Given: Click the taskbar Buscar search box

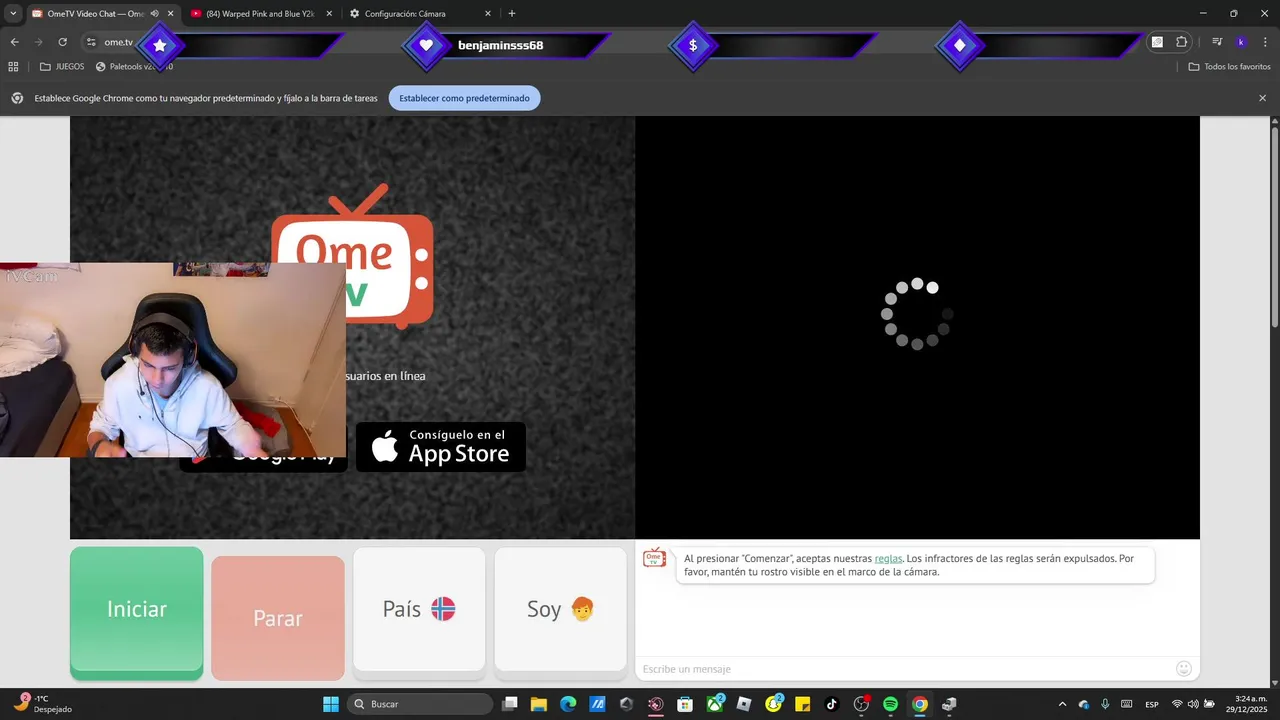Looking at the screenshot, I should pyautogui.click(x=420, y=704).
